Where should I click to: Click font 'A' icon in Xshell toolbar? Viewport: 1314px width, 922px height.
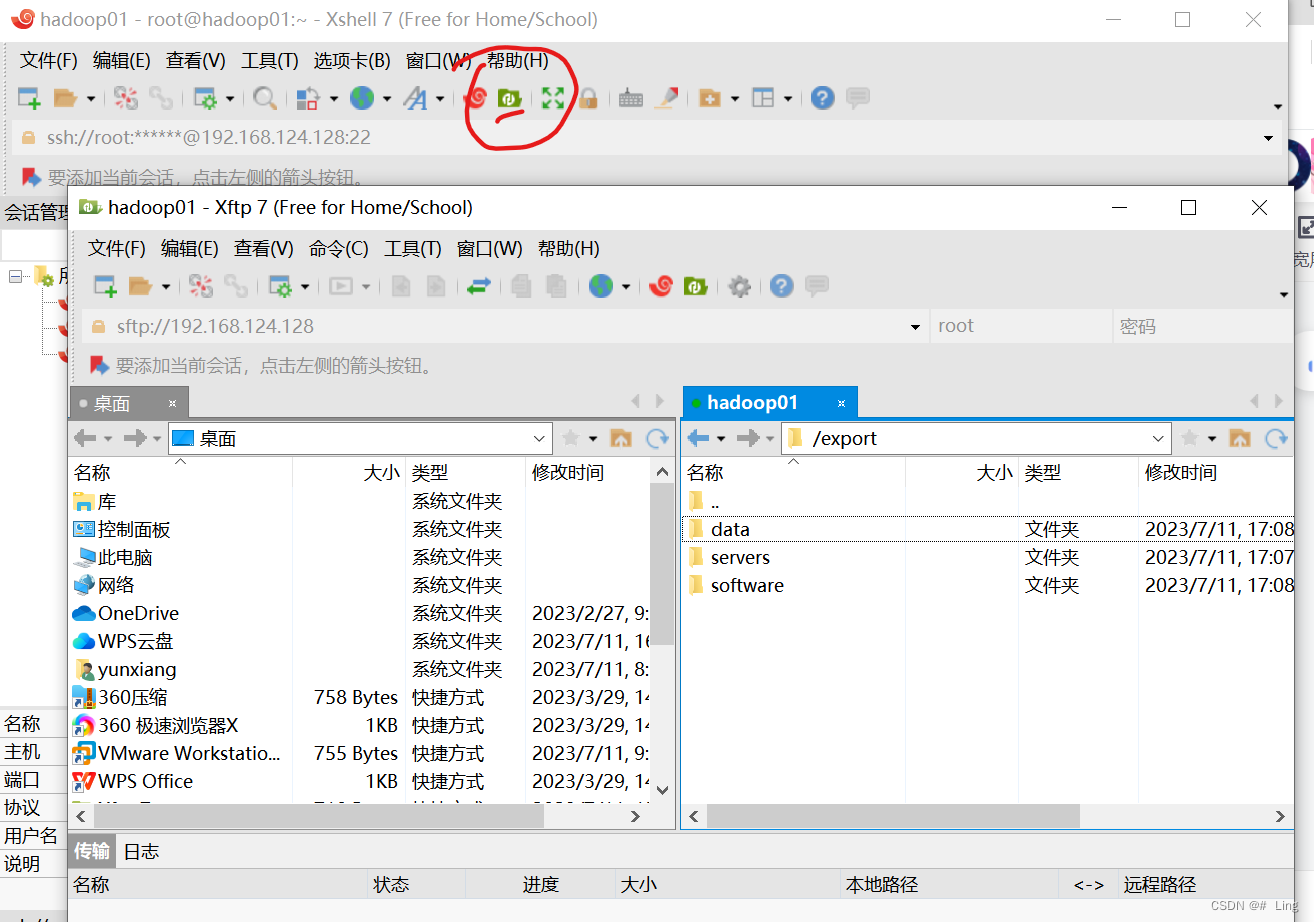(x=414, y=98)
